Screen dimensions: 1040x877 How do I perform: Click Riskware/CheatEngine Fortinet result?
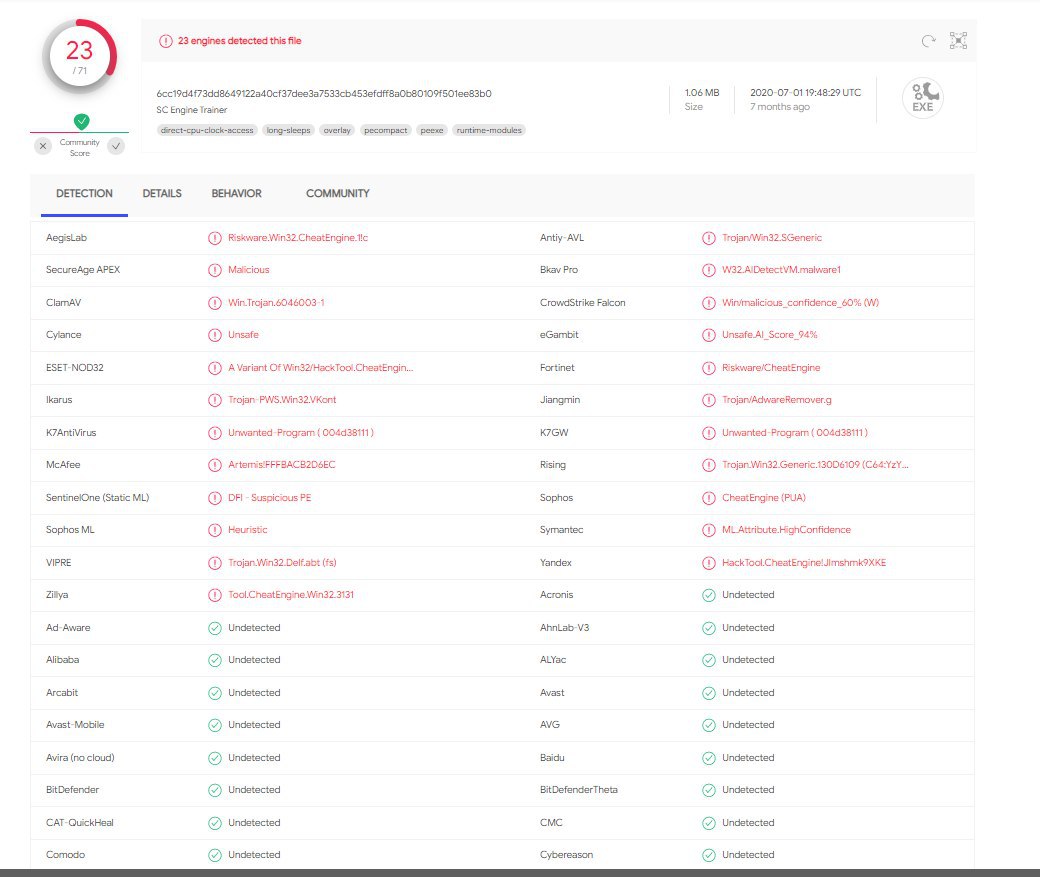[771, 368]
